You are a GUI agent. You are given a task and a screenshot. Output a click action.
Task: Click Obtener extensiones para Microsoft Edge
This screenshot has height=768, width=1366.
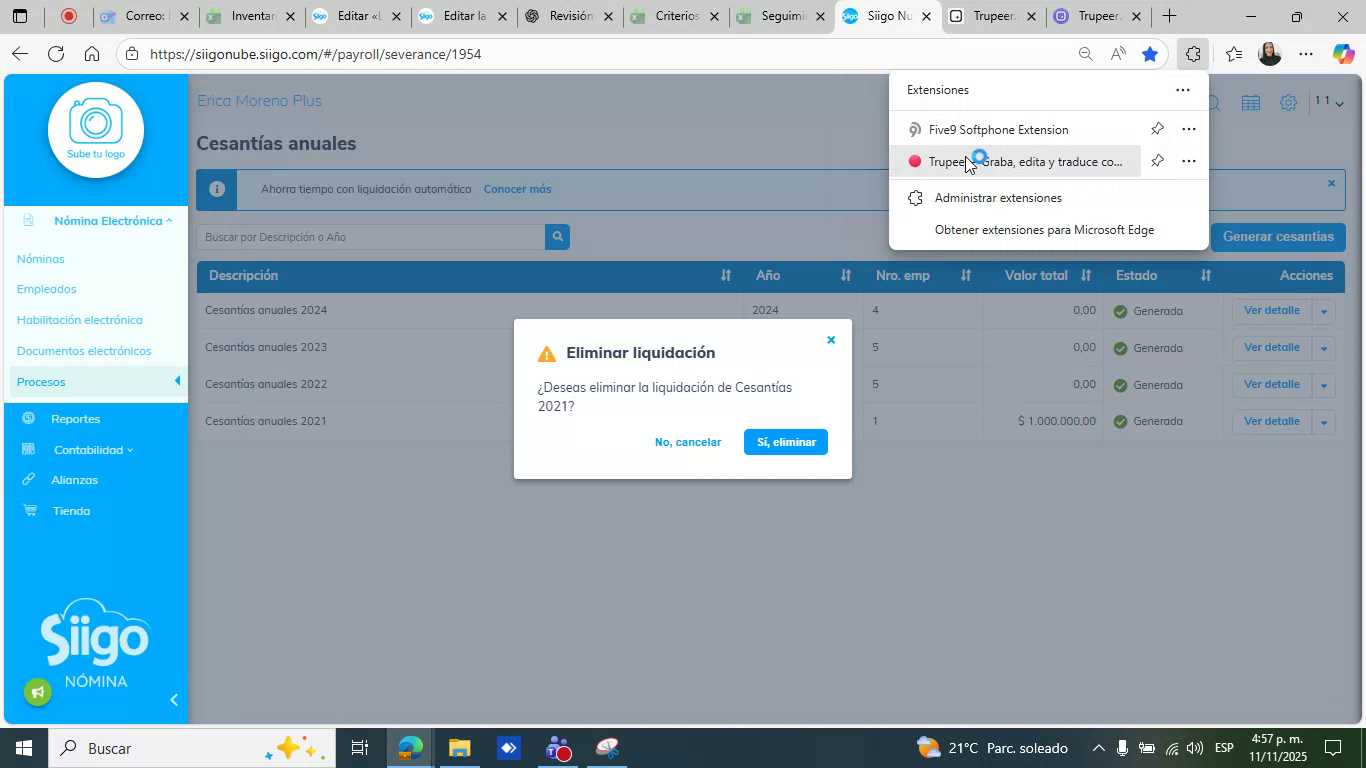click(1044, 230)
